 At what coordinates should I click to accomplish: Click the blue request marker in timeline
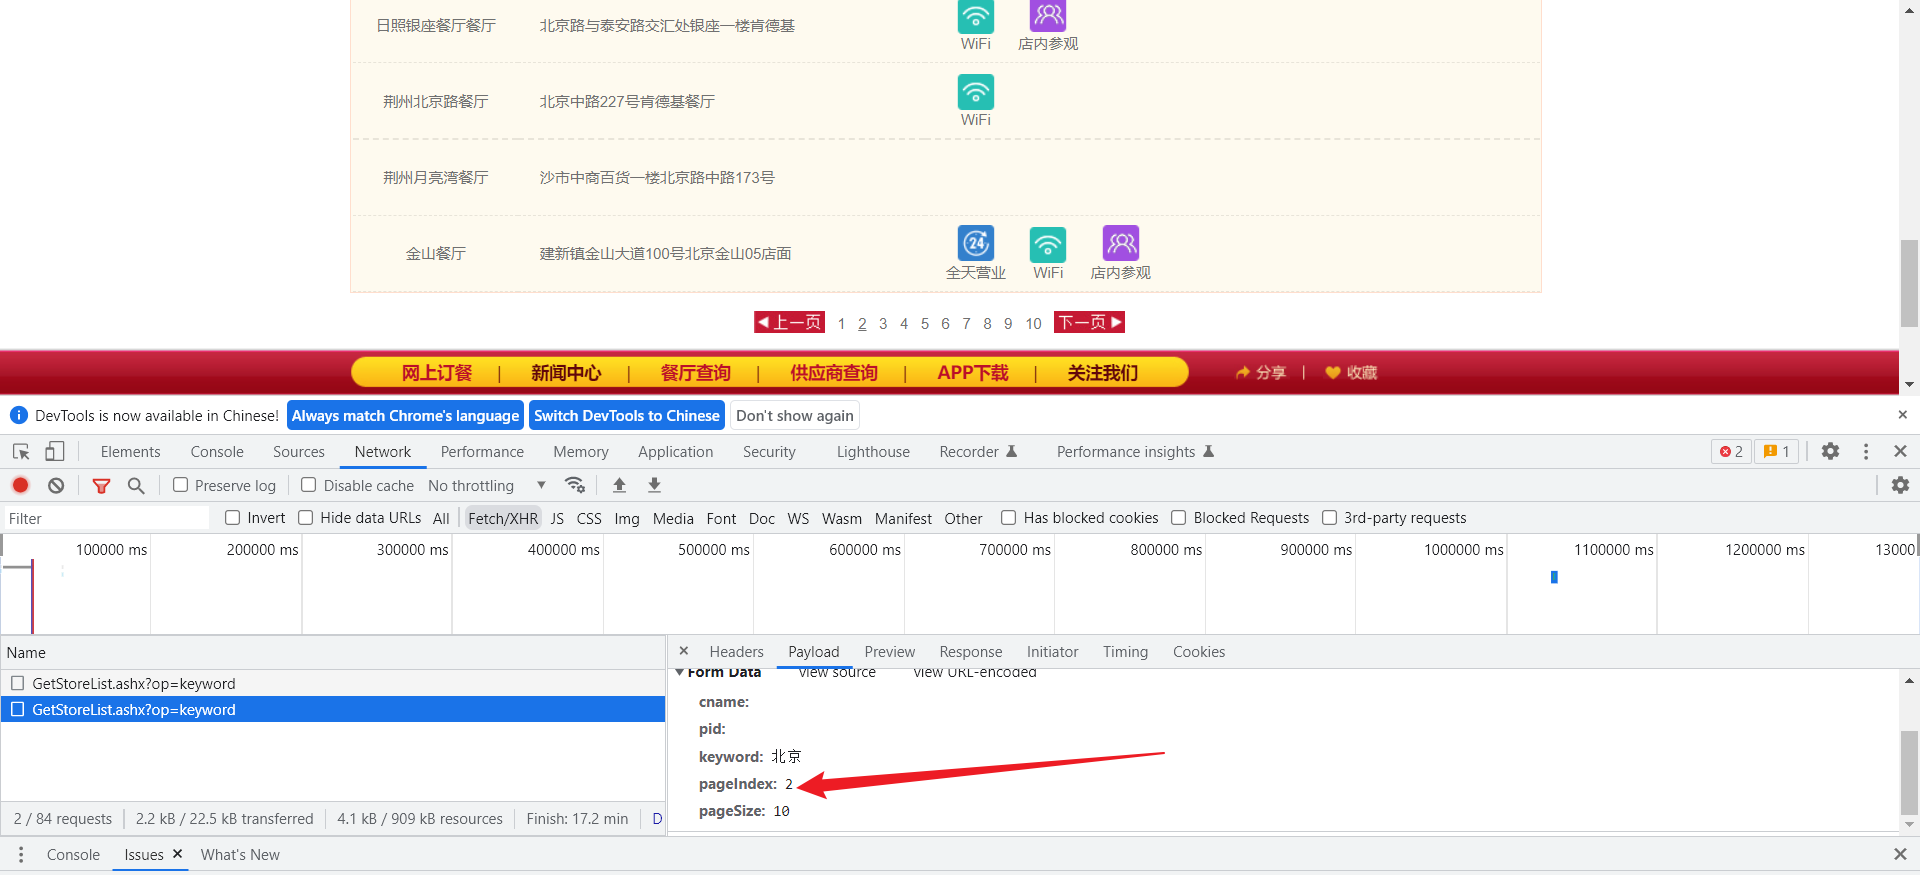(x=1554, y=577)
